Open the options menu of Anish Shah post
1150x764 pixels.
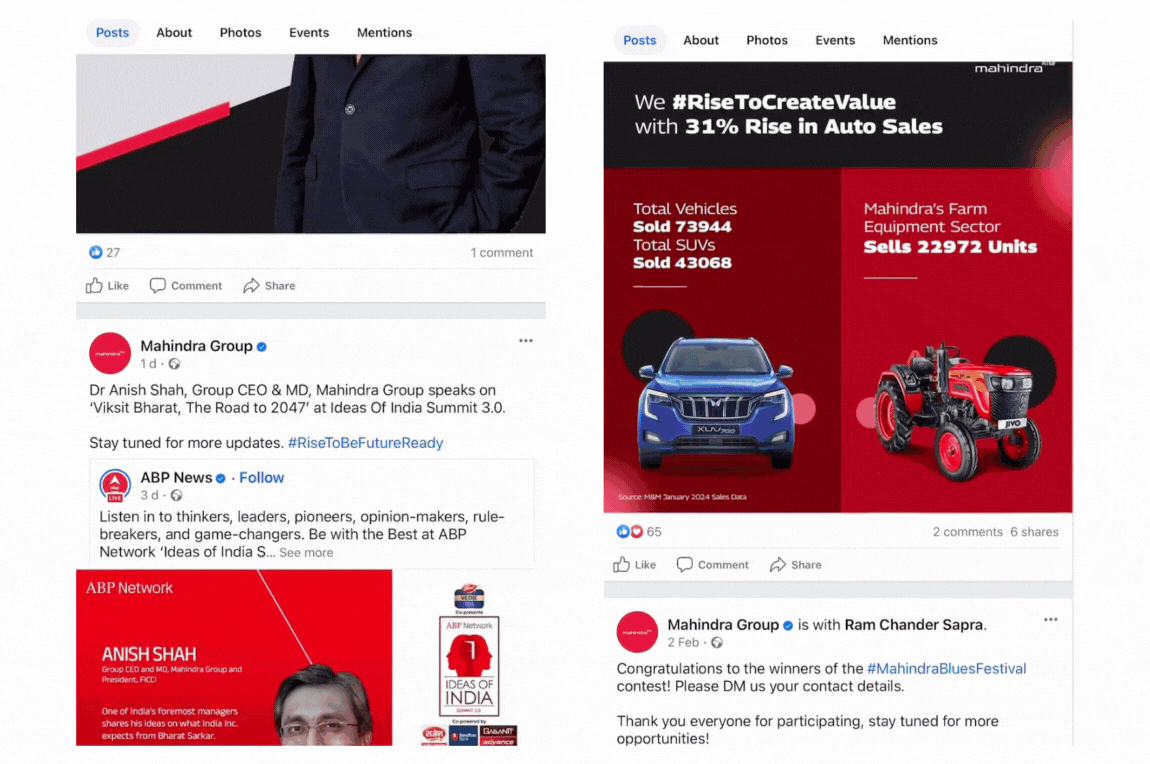click(x=526, y=341)
